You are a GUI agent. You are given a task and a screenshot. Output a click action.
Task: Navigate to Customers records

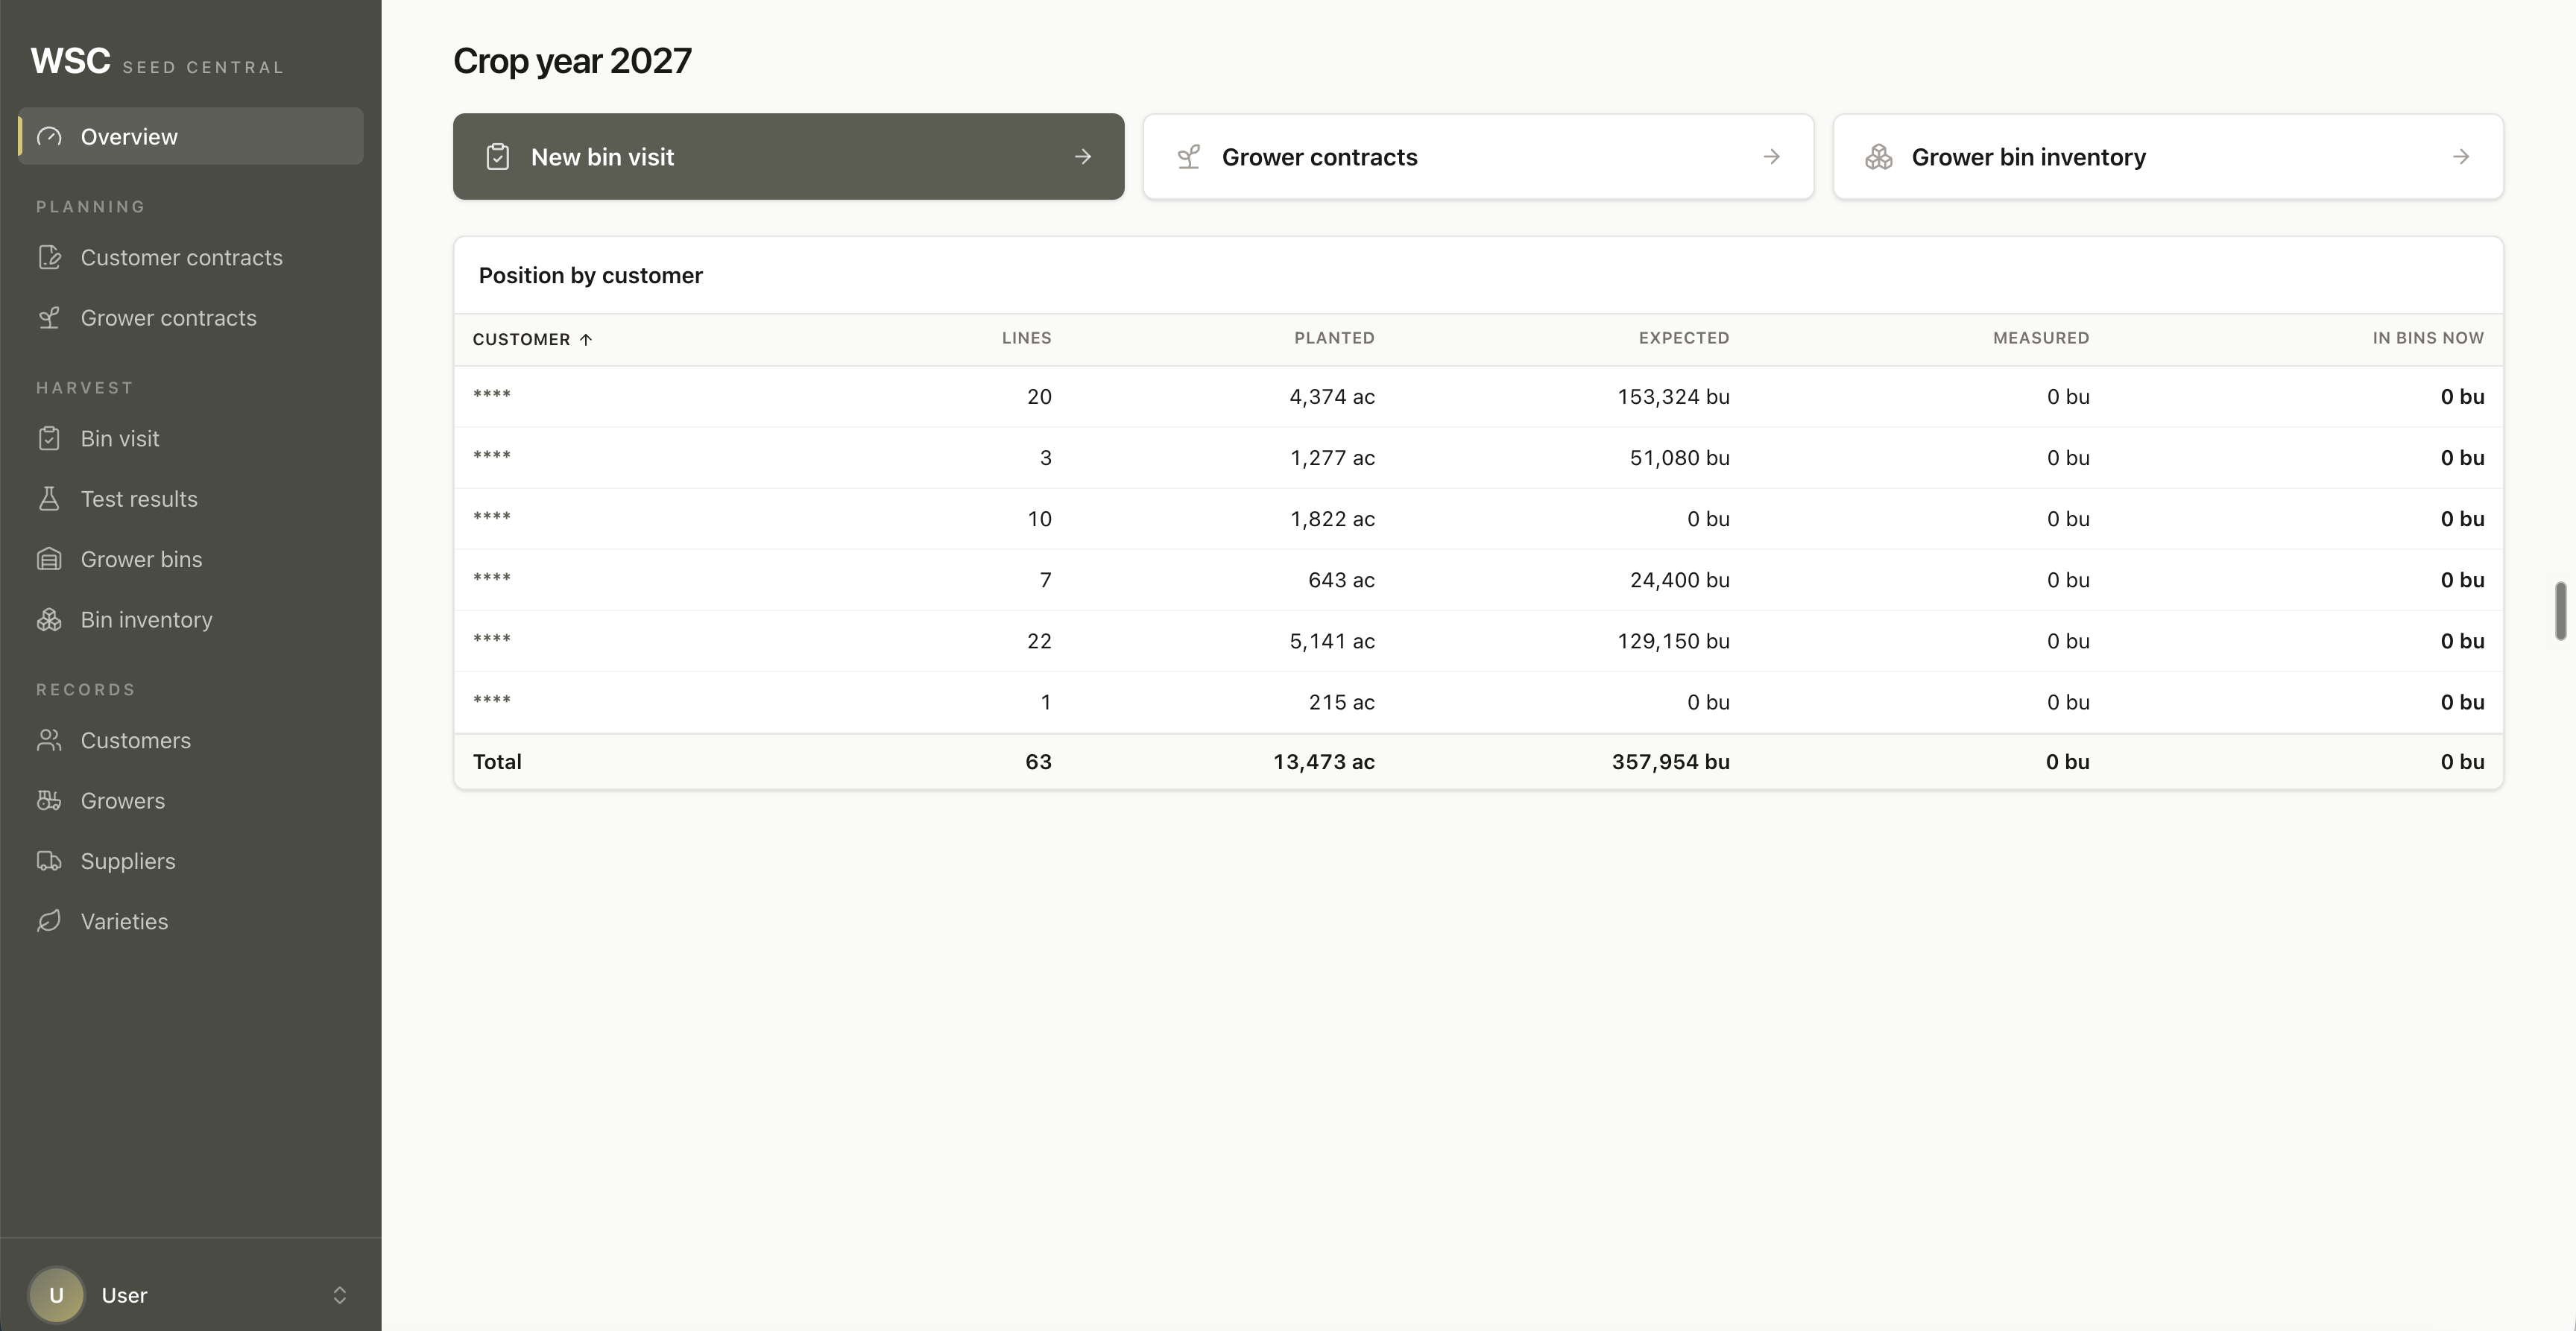click(191, 741)
